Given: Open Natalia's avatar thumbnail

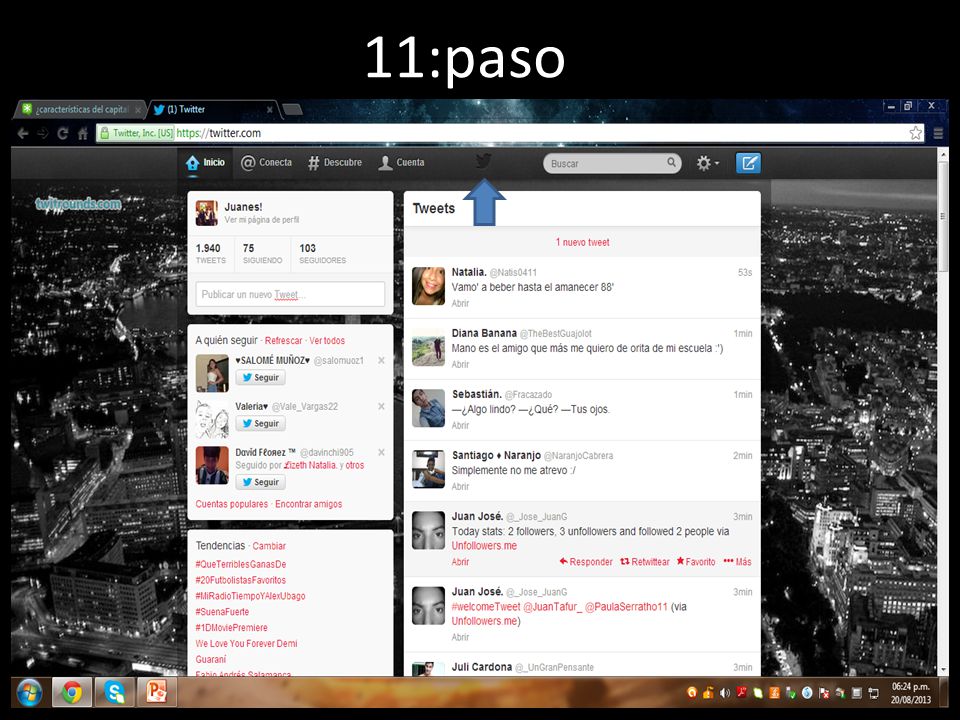Looking at the screenshot, I should 428,286.
